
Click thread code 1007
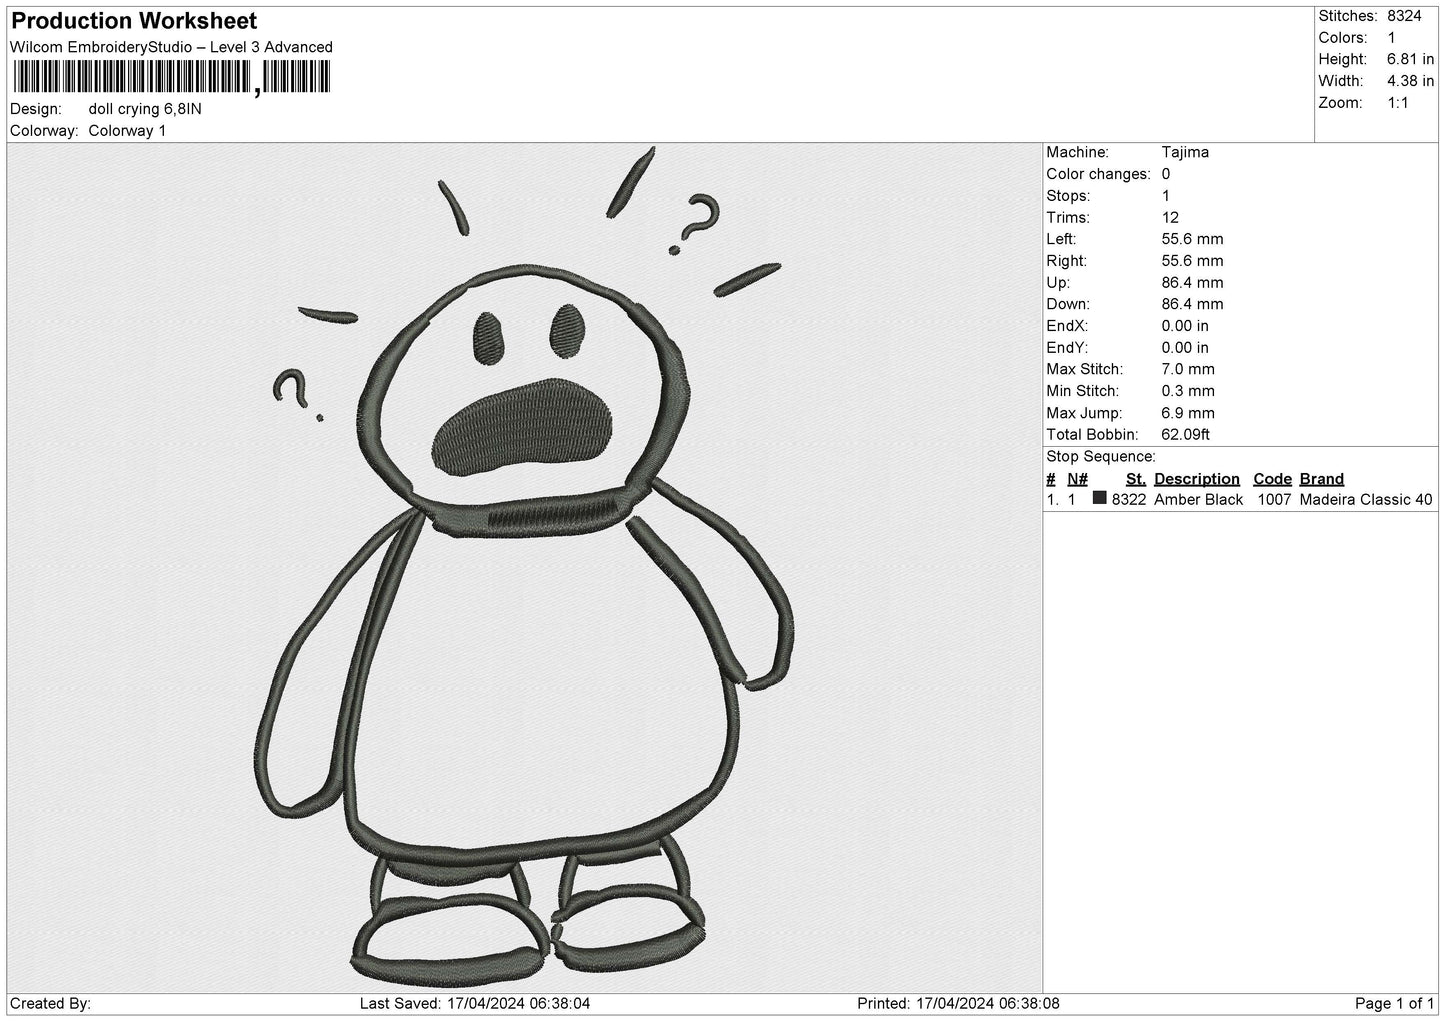point(1274,500)
